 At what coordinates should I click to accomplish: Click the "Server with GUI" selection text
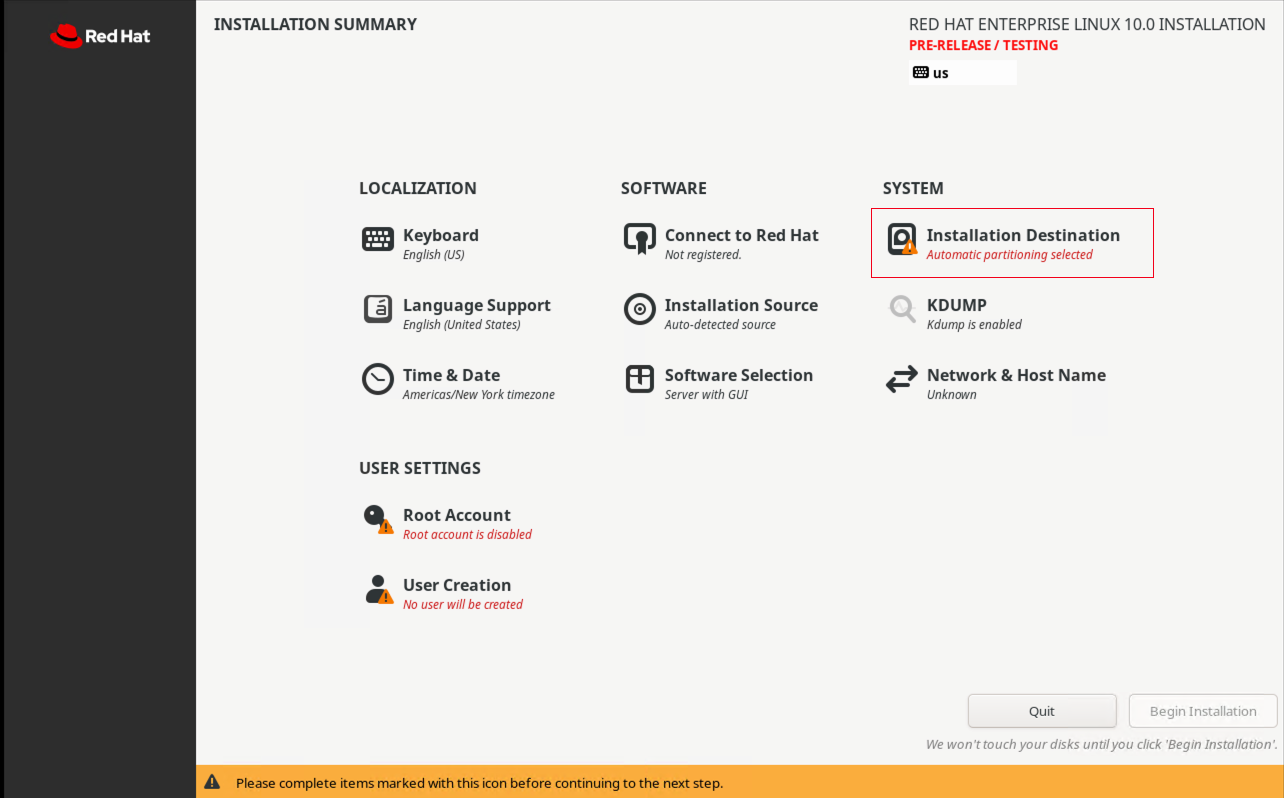(x=706, y=395)
